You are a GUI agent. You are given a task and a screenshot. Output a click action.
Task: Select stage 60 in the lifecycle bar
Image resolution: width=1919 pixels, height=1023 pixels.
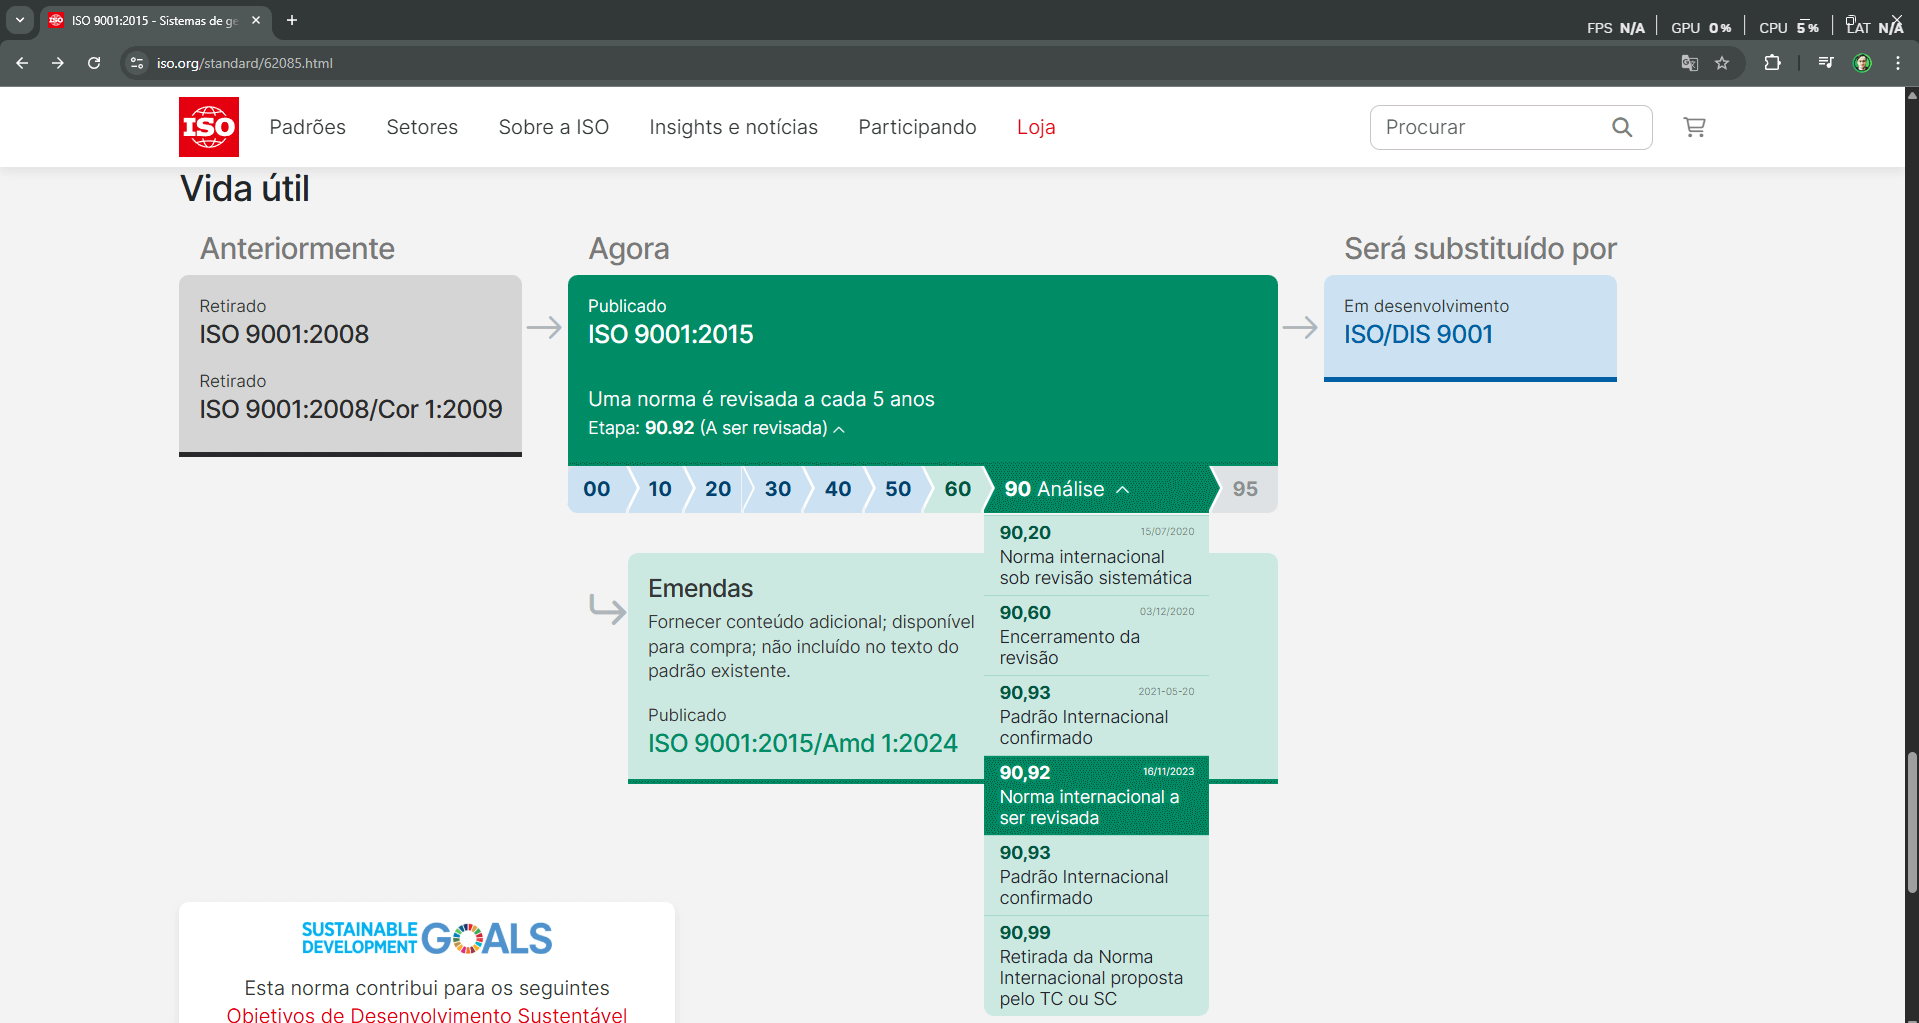pyautogui.click(x=957, y=489)
